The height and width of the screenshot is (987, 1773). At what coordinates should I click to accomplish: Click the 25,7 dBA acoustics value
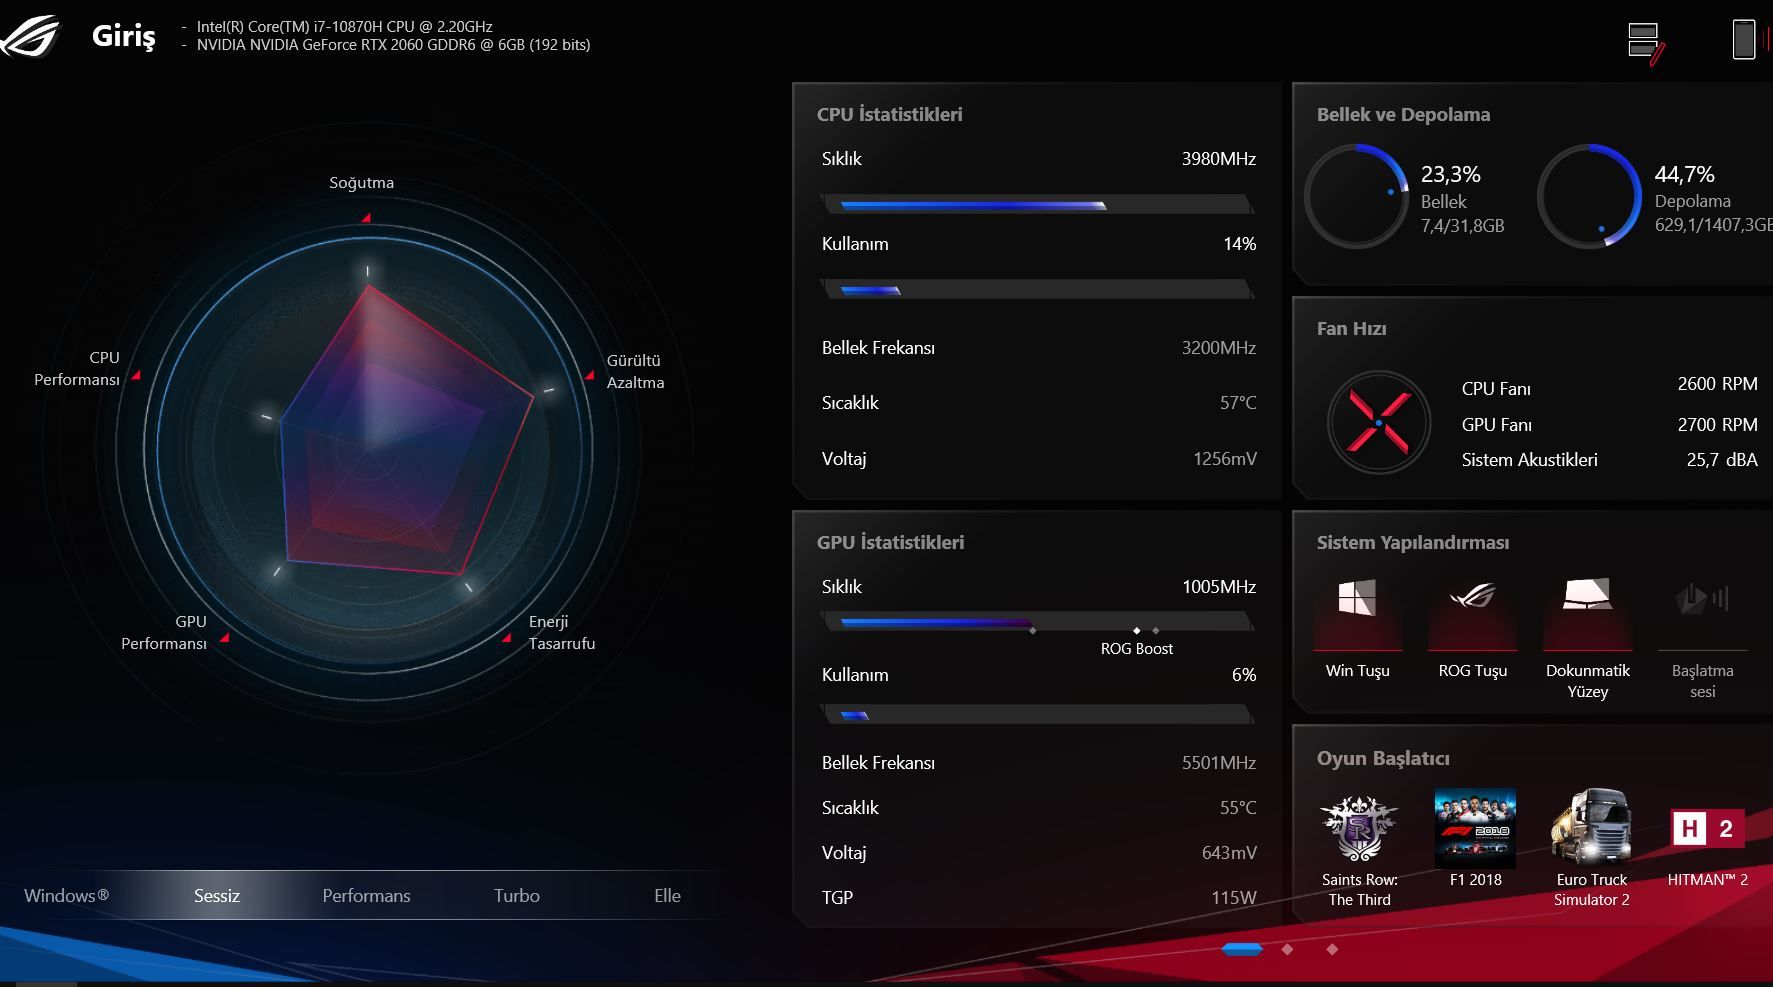click(x=1722, y=460)
